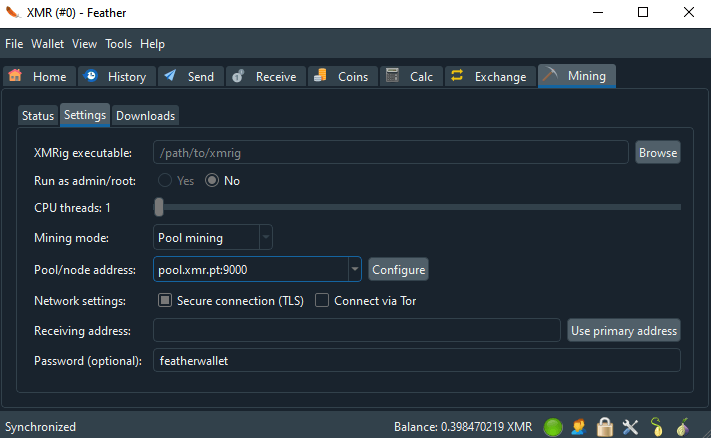Click the Feather logo in title bar
The width and height of the screenshot is (711, 438).
pyautogui.click(x=13, y=12)
